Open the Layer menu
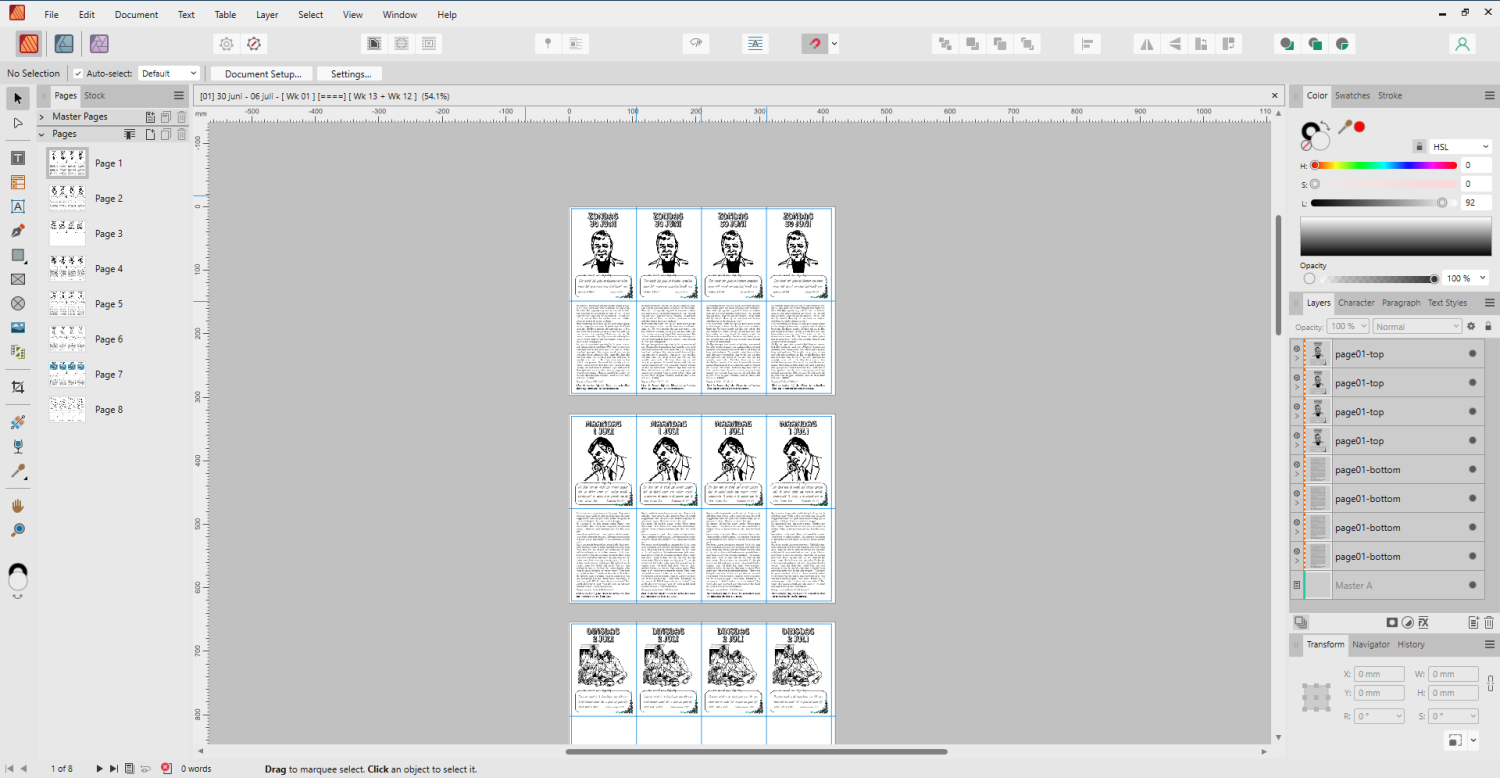 tap(267, 15)
